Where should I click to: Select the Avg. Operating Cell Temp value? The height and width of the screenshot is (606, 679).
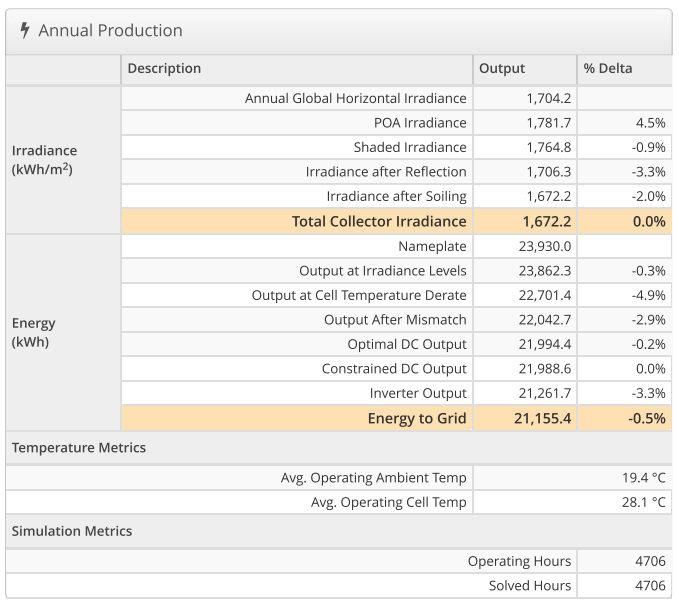click(x=643, y=502)
